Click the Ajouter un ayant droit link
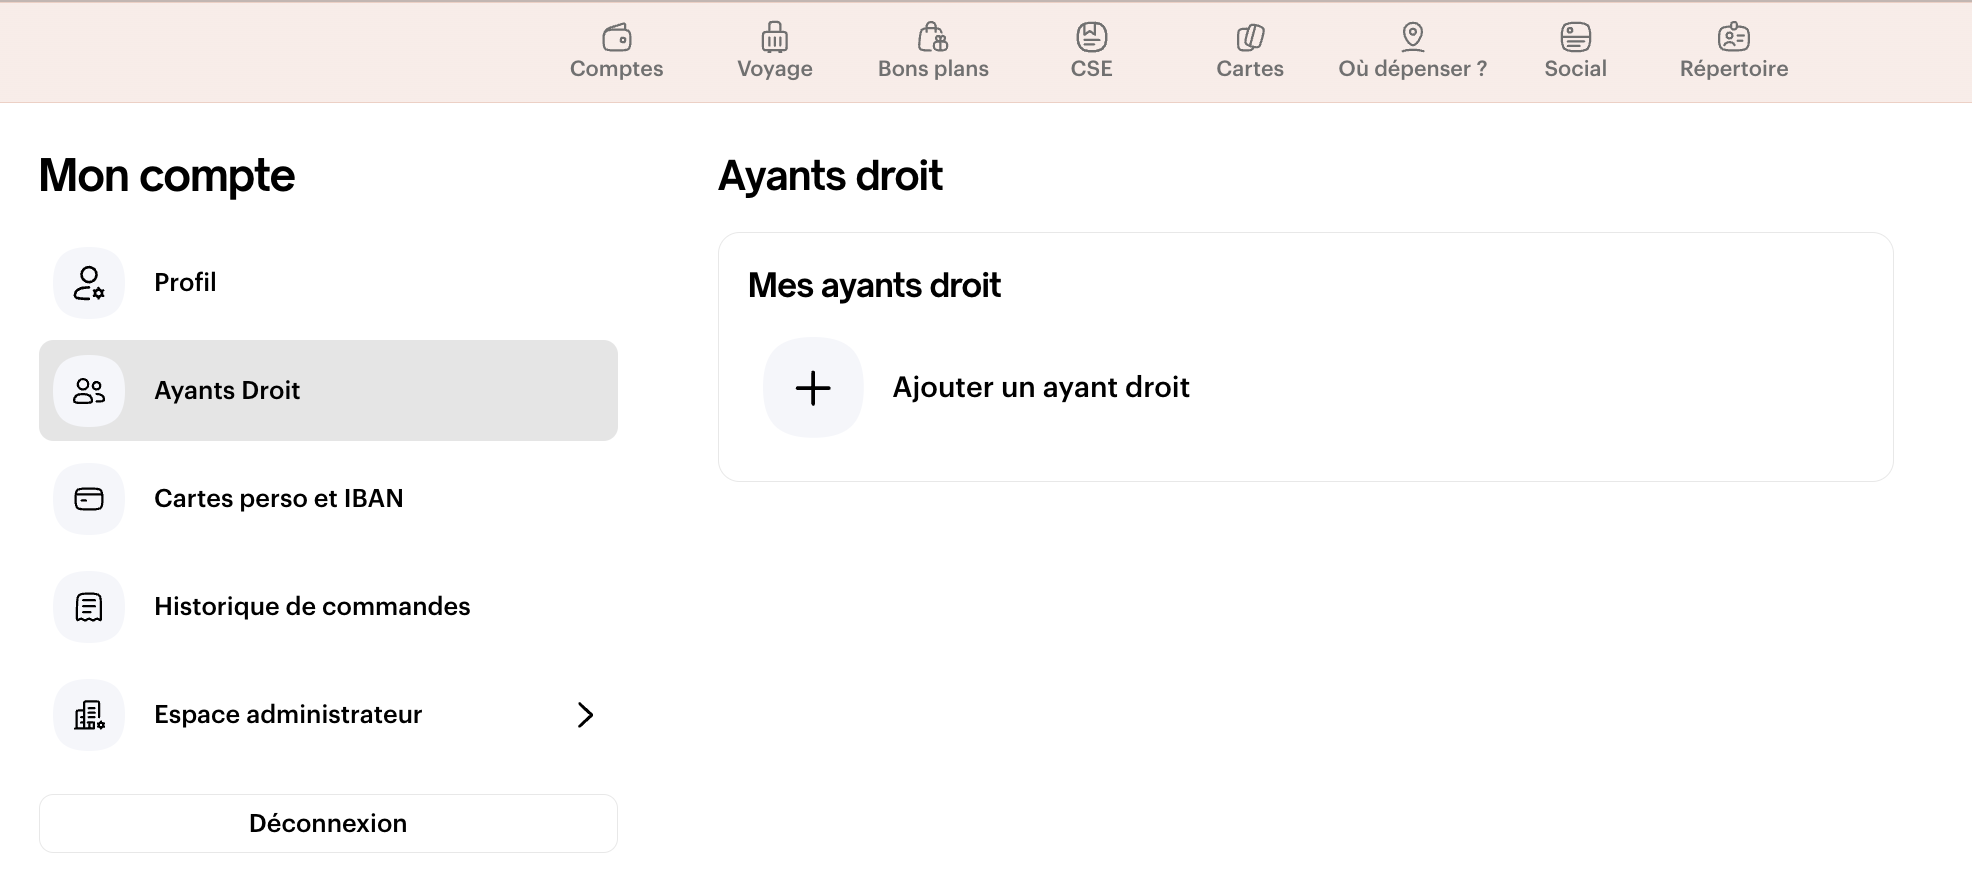The height and width of the screenshot is (882, 1972). (x=1040, y=388)
